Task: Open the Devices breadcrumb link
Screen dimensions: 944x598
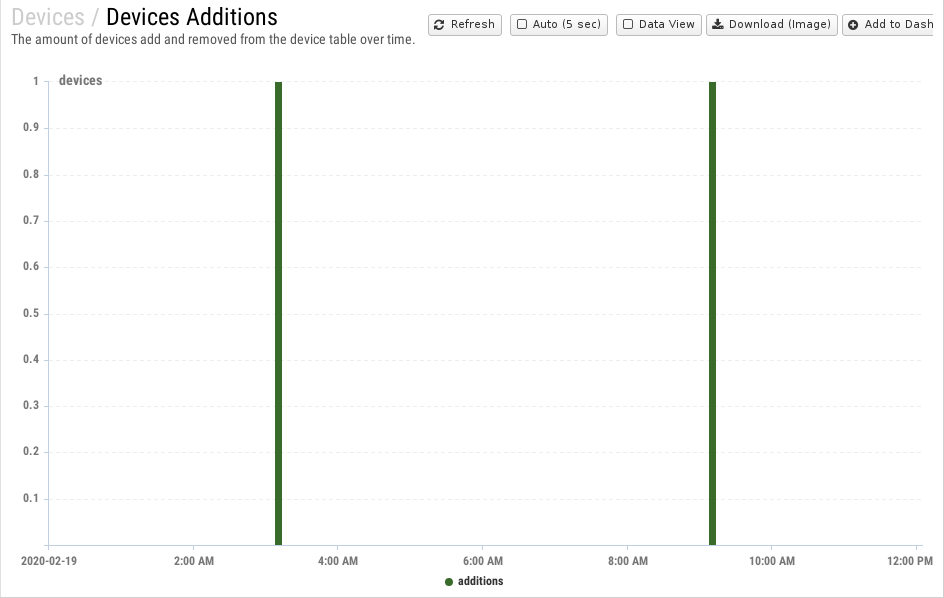Action: [x=48, y=17]
